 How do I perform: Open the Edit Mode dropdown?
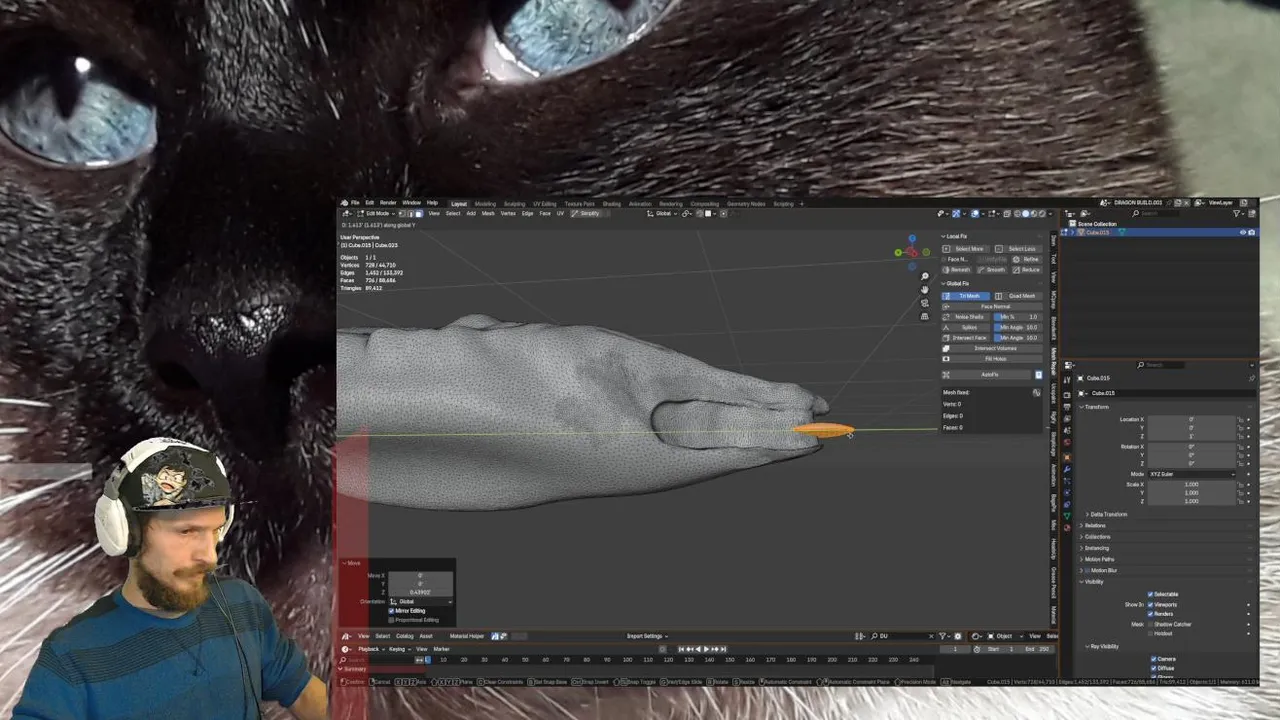point(377,213)
